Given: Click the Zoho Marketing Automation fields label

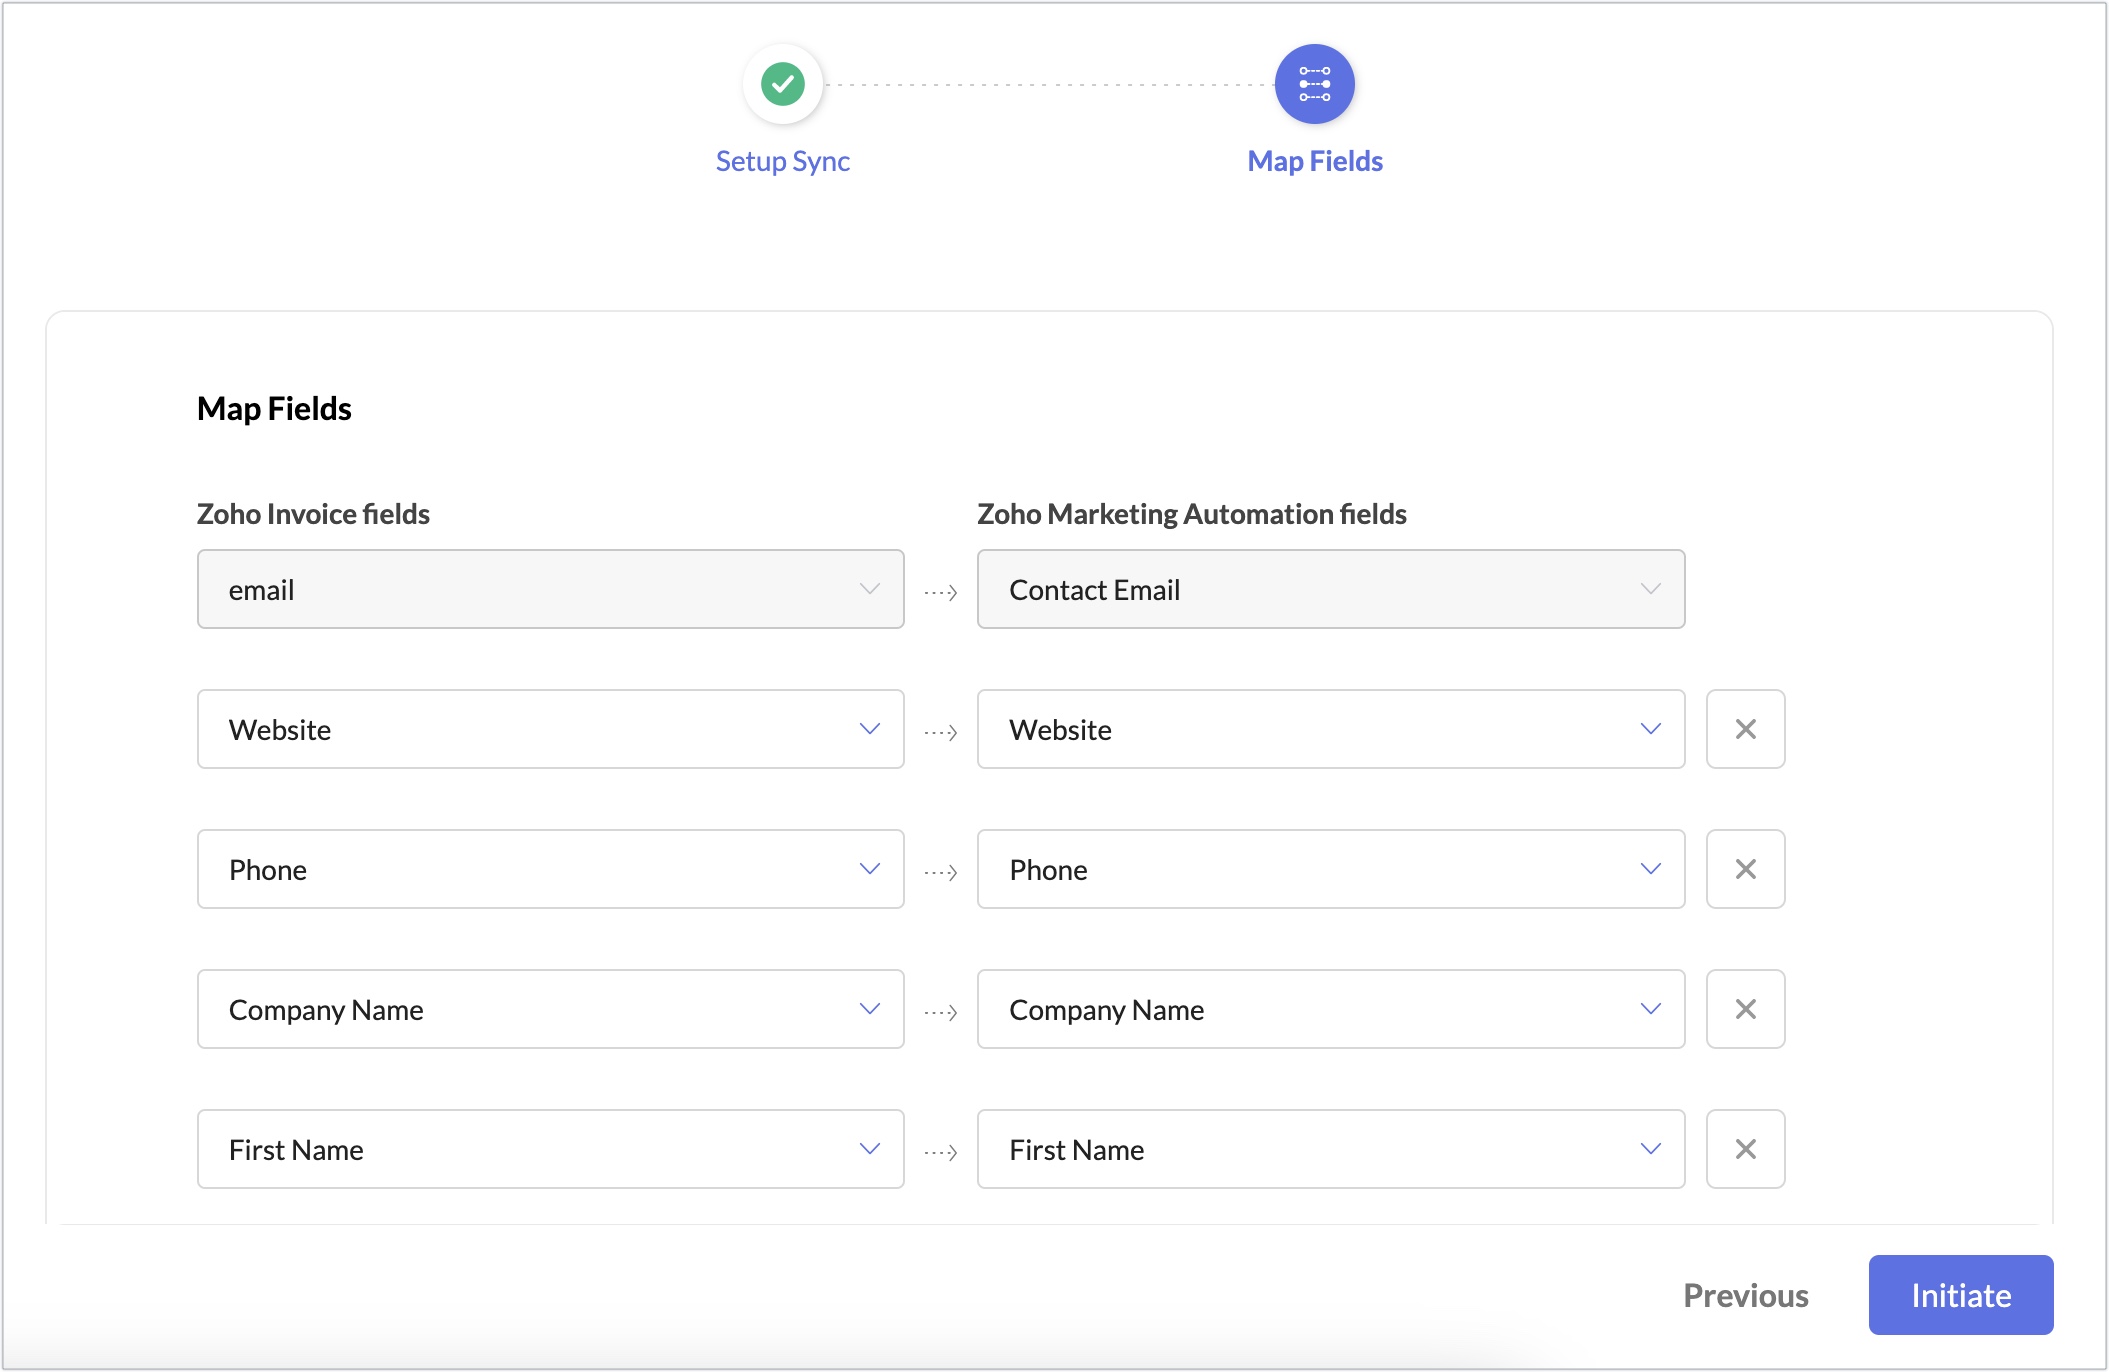Looking at the screenshot, I should pyautogui.click(x=1192, y=514).
